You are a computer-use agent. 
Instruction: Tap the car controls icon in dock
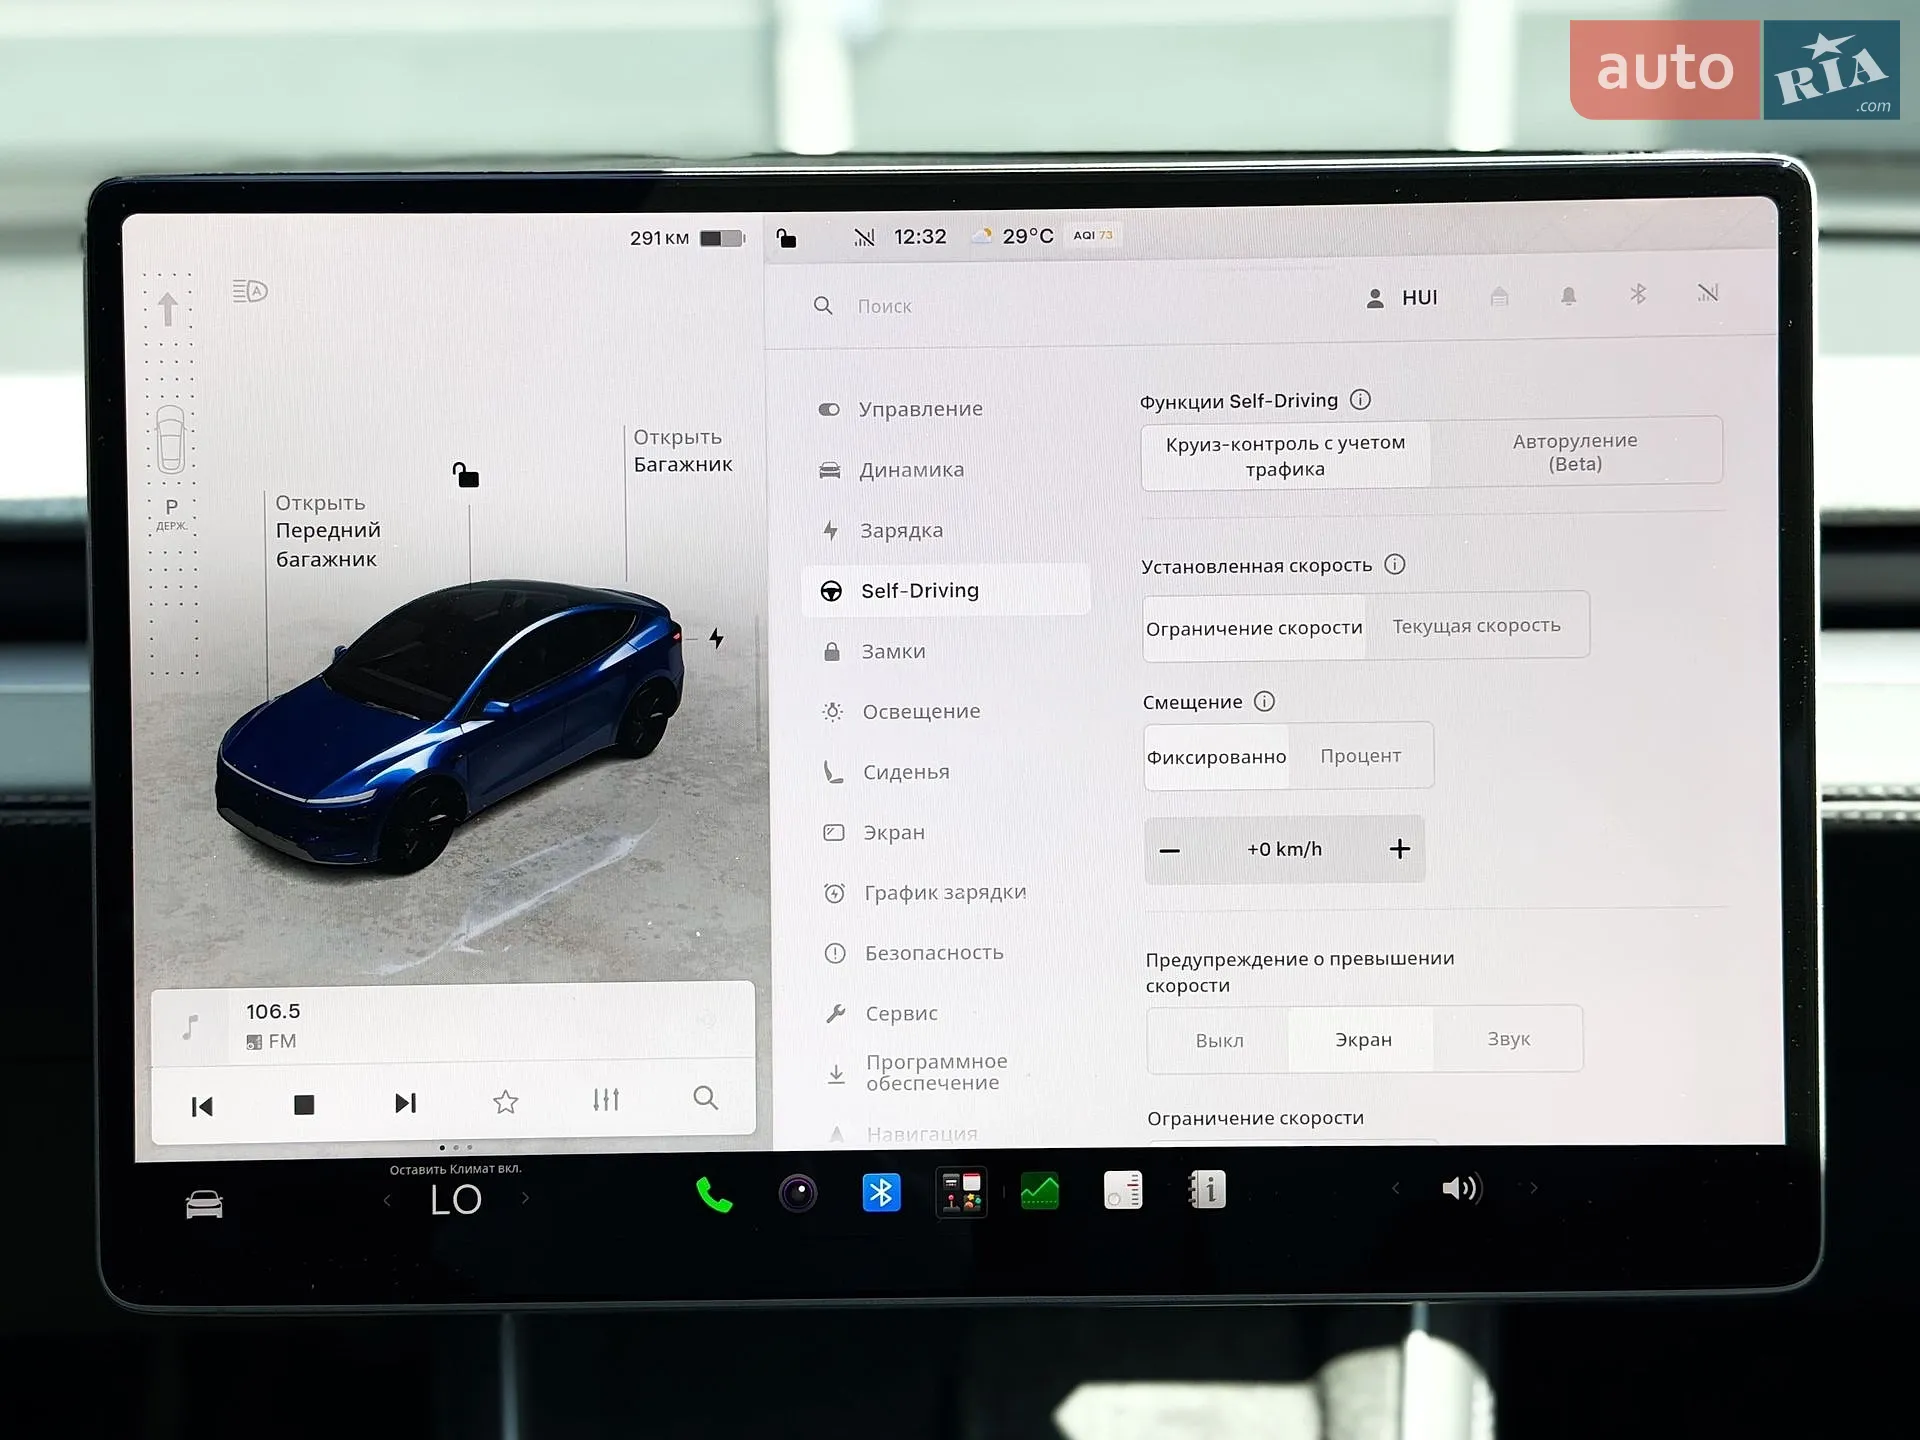coord(204,1204)
